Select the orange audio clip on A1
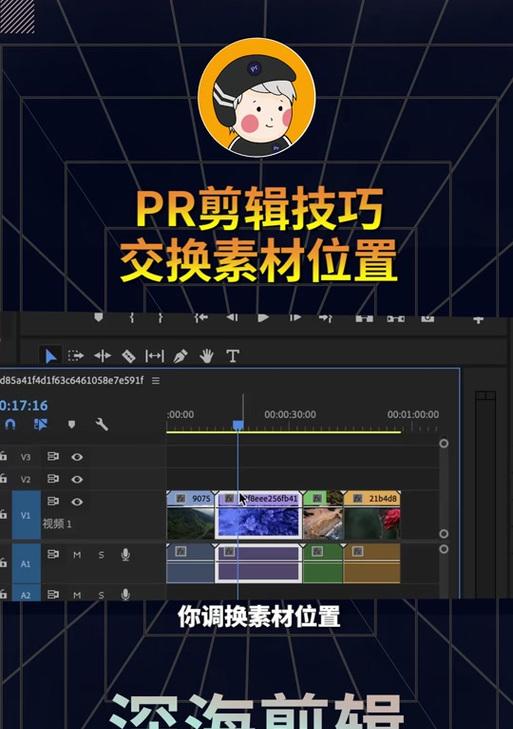Screen dimensions: 513x729 (372, 563)
